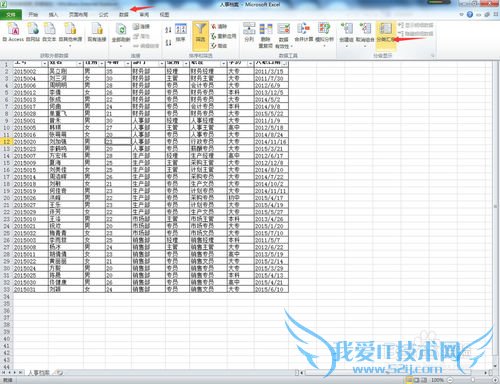
Task: Click the Group outline icon
Action: pyautogui.click(x=346, y=29)
